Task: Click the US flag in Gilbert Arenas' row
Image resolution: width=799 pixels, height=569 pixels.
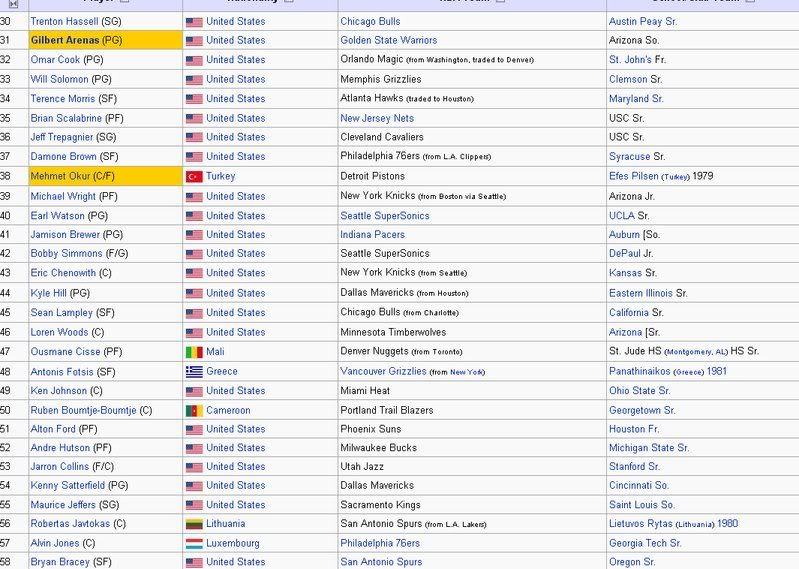Action: (194, 41)
